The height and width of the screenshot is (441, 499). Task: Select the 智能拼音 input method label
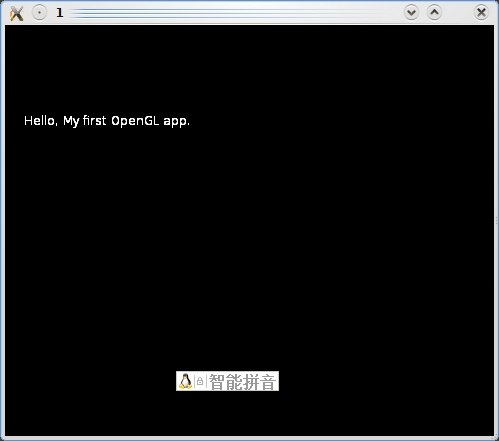(x=242, y=382)
